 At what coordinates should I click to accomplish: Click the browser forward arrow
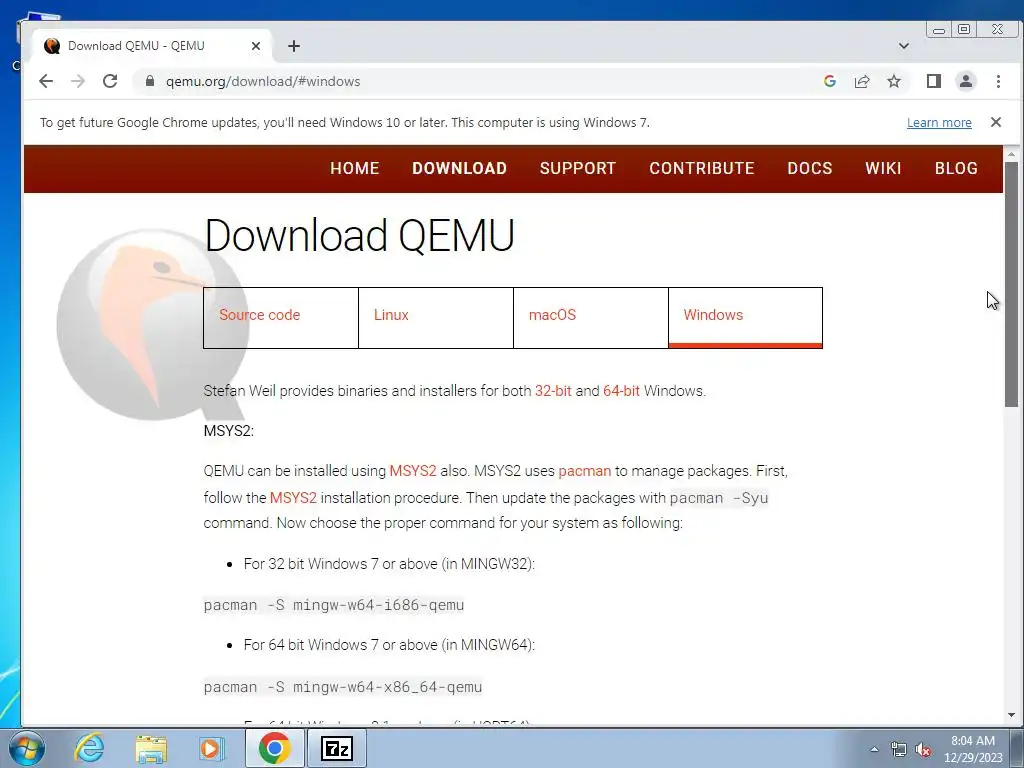point(78,81)
